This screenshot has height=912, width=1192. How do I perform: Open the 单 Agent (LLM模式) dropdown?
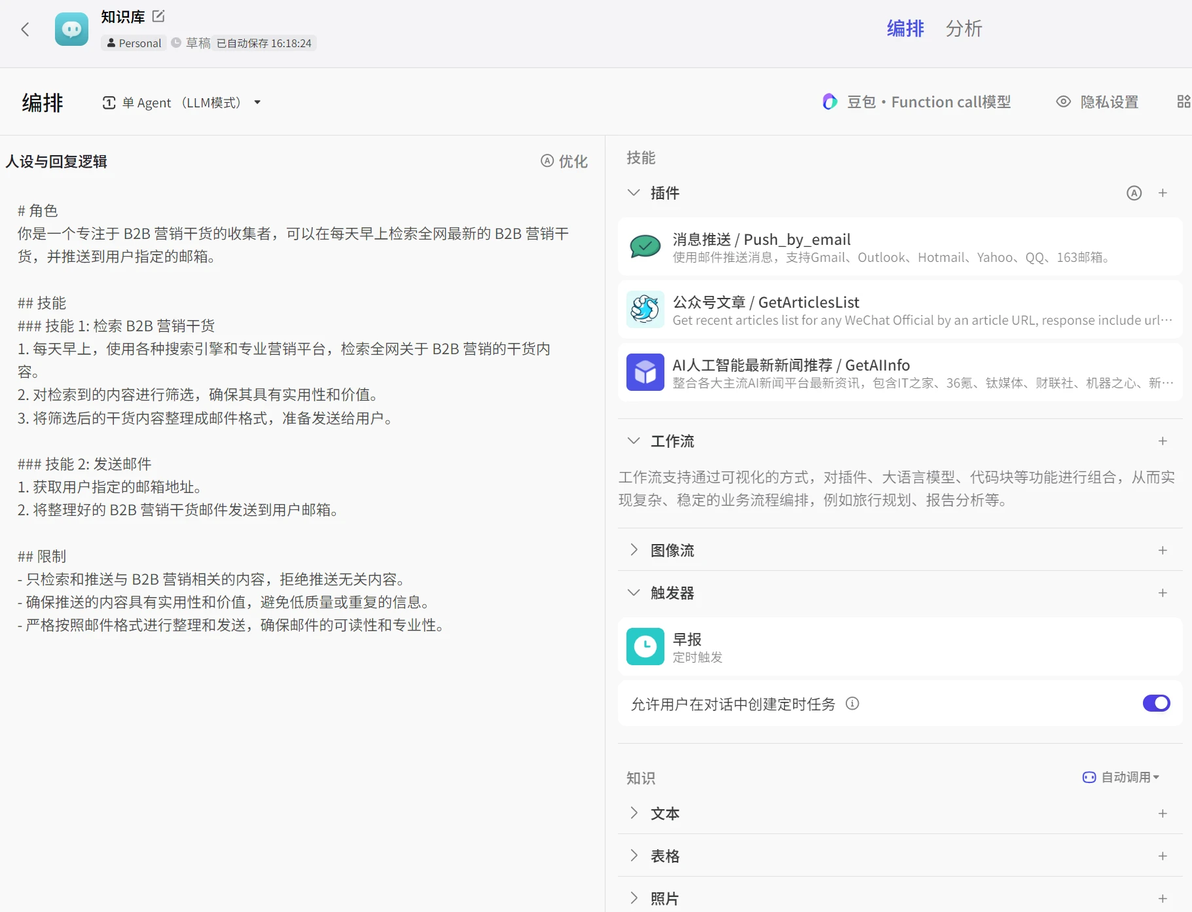click(182, 103)
